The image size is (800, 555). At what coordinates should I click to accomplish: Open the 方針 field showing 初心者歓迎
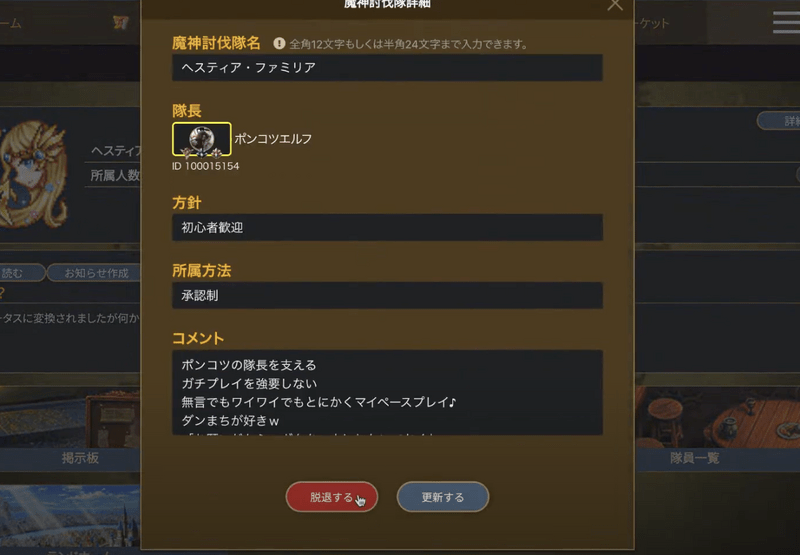pyautogui.click(x=387, y=228)
